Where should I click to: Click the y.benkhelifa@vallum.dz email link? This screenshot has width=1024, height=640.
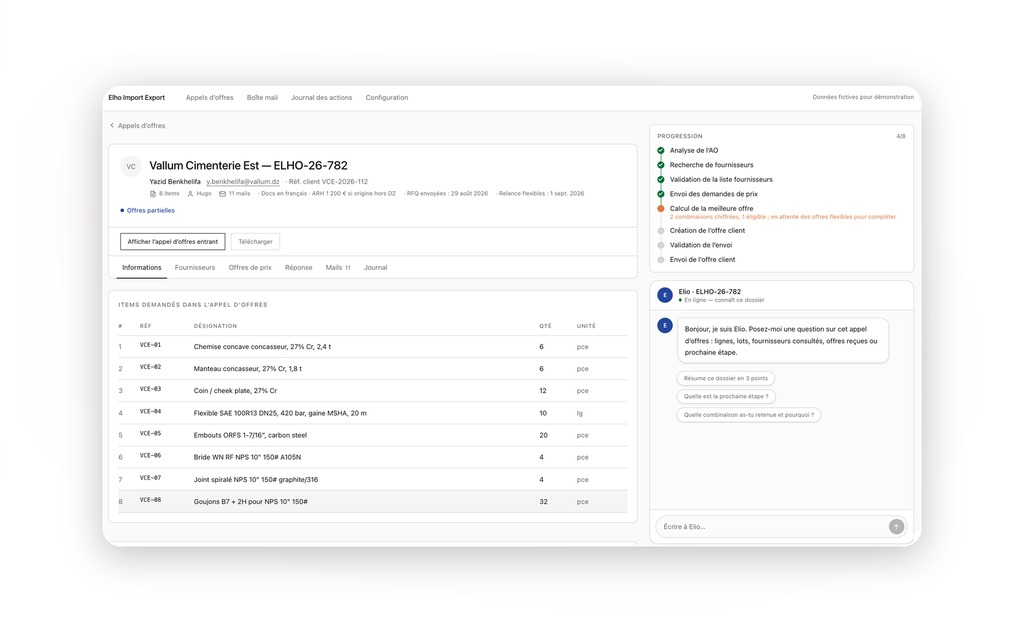243,182
